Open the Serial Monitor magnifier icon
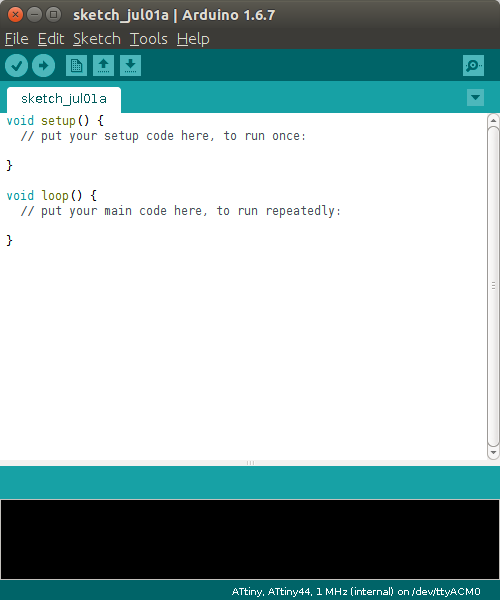This screenshot has height=600, width=500. pos(473,65)
